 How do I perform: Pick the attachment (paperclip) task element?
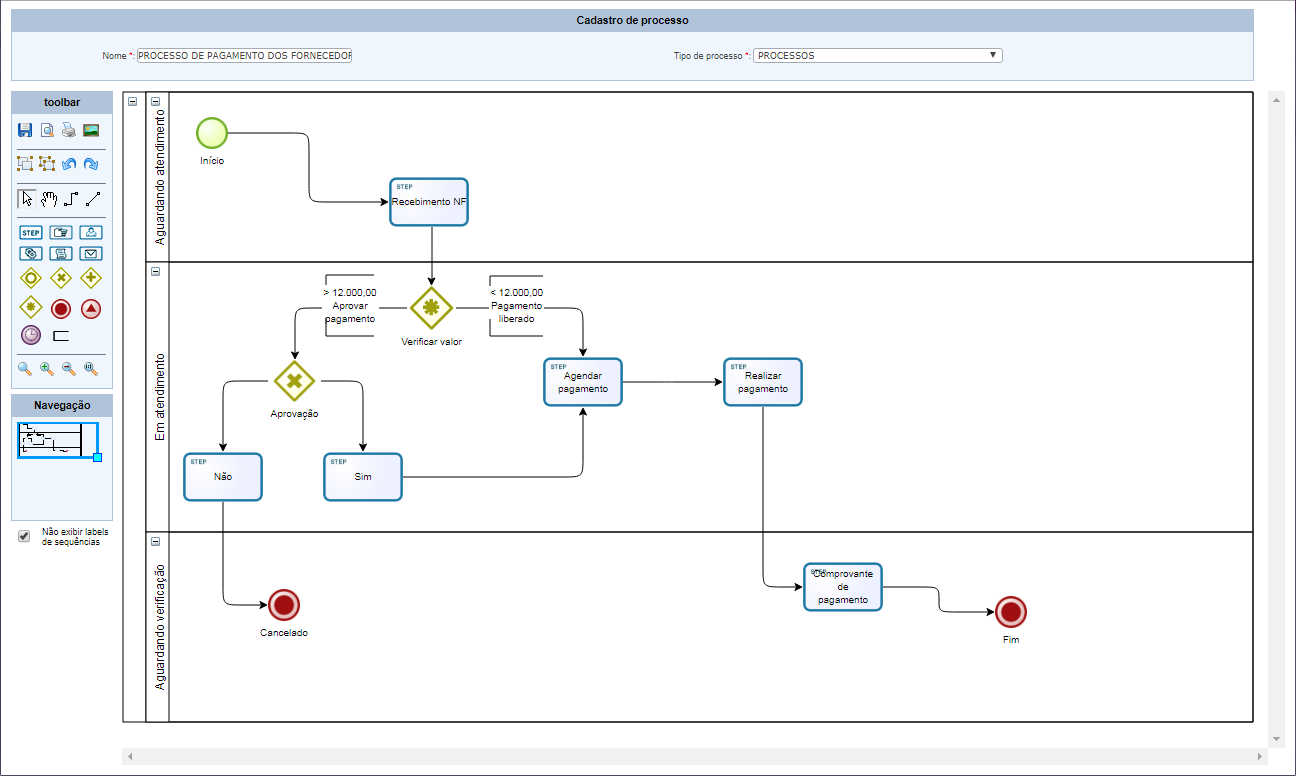[31, 254]
